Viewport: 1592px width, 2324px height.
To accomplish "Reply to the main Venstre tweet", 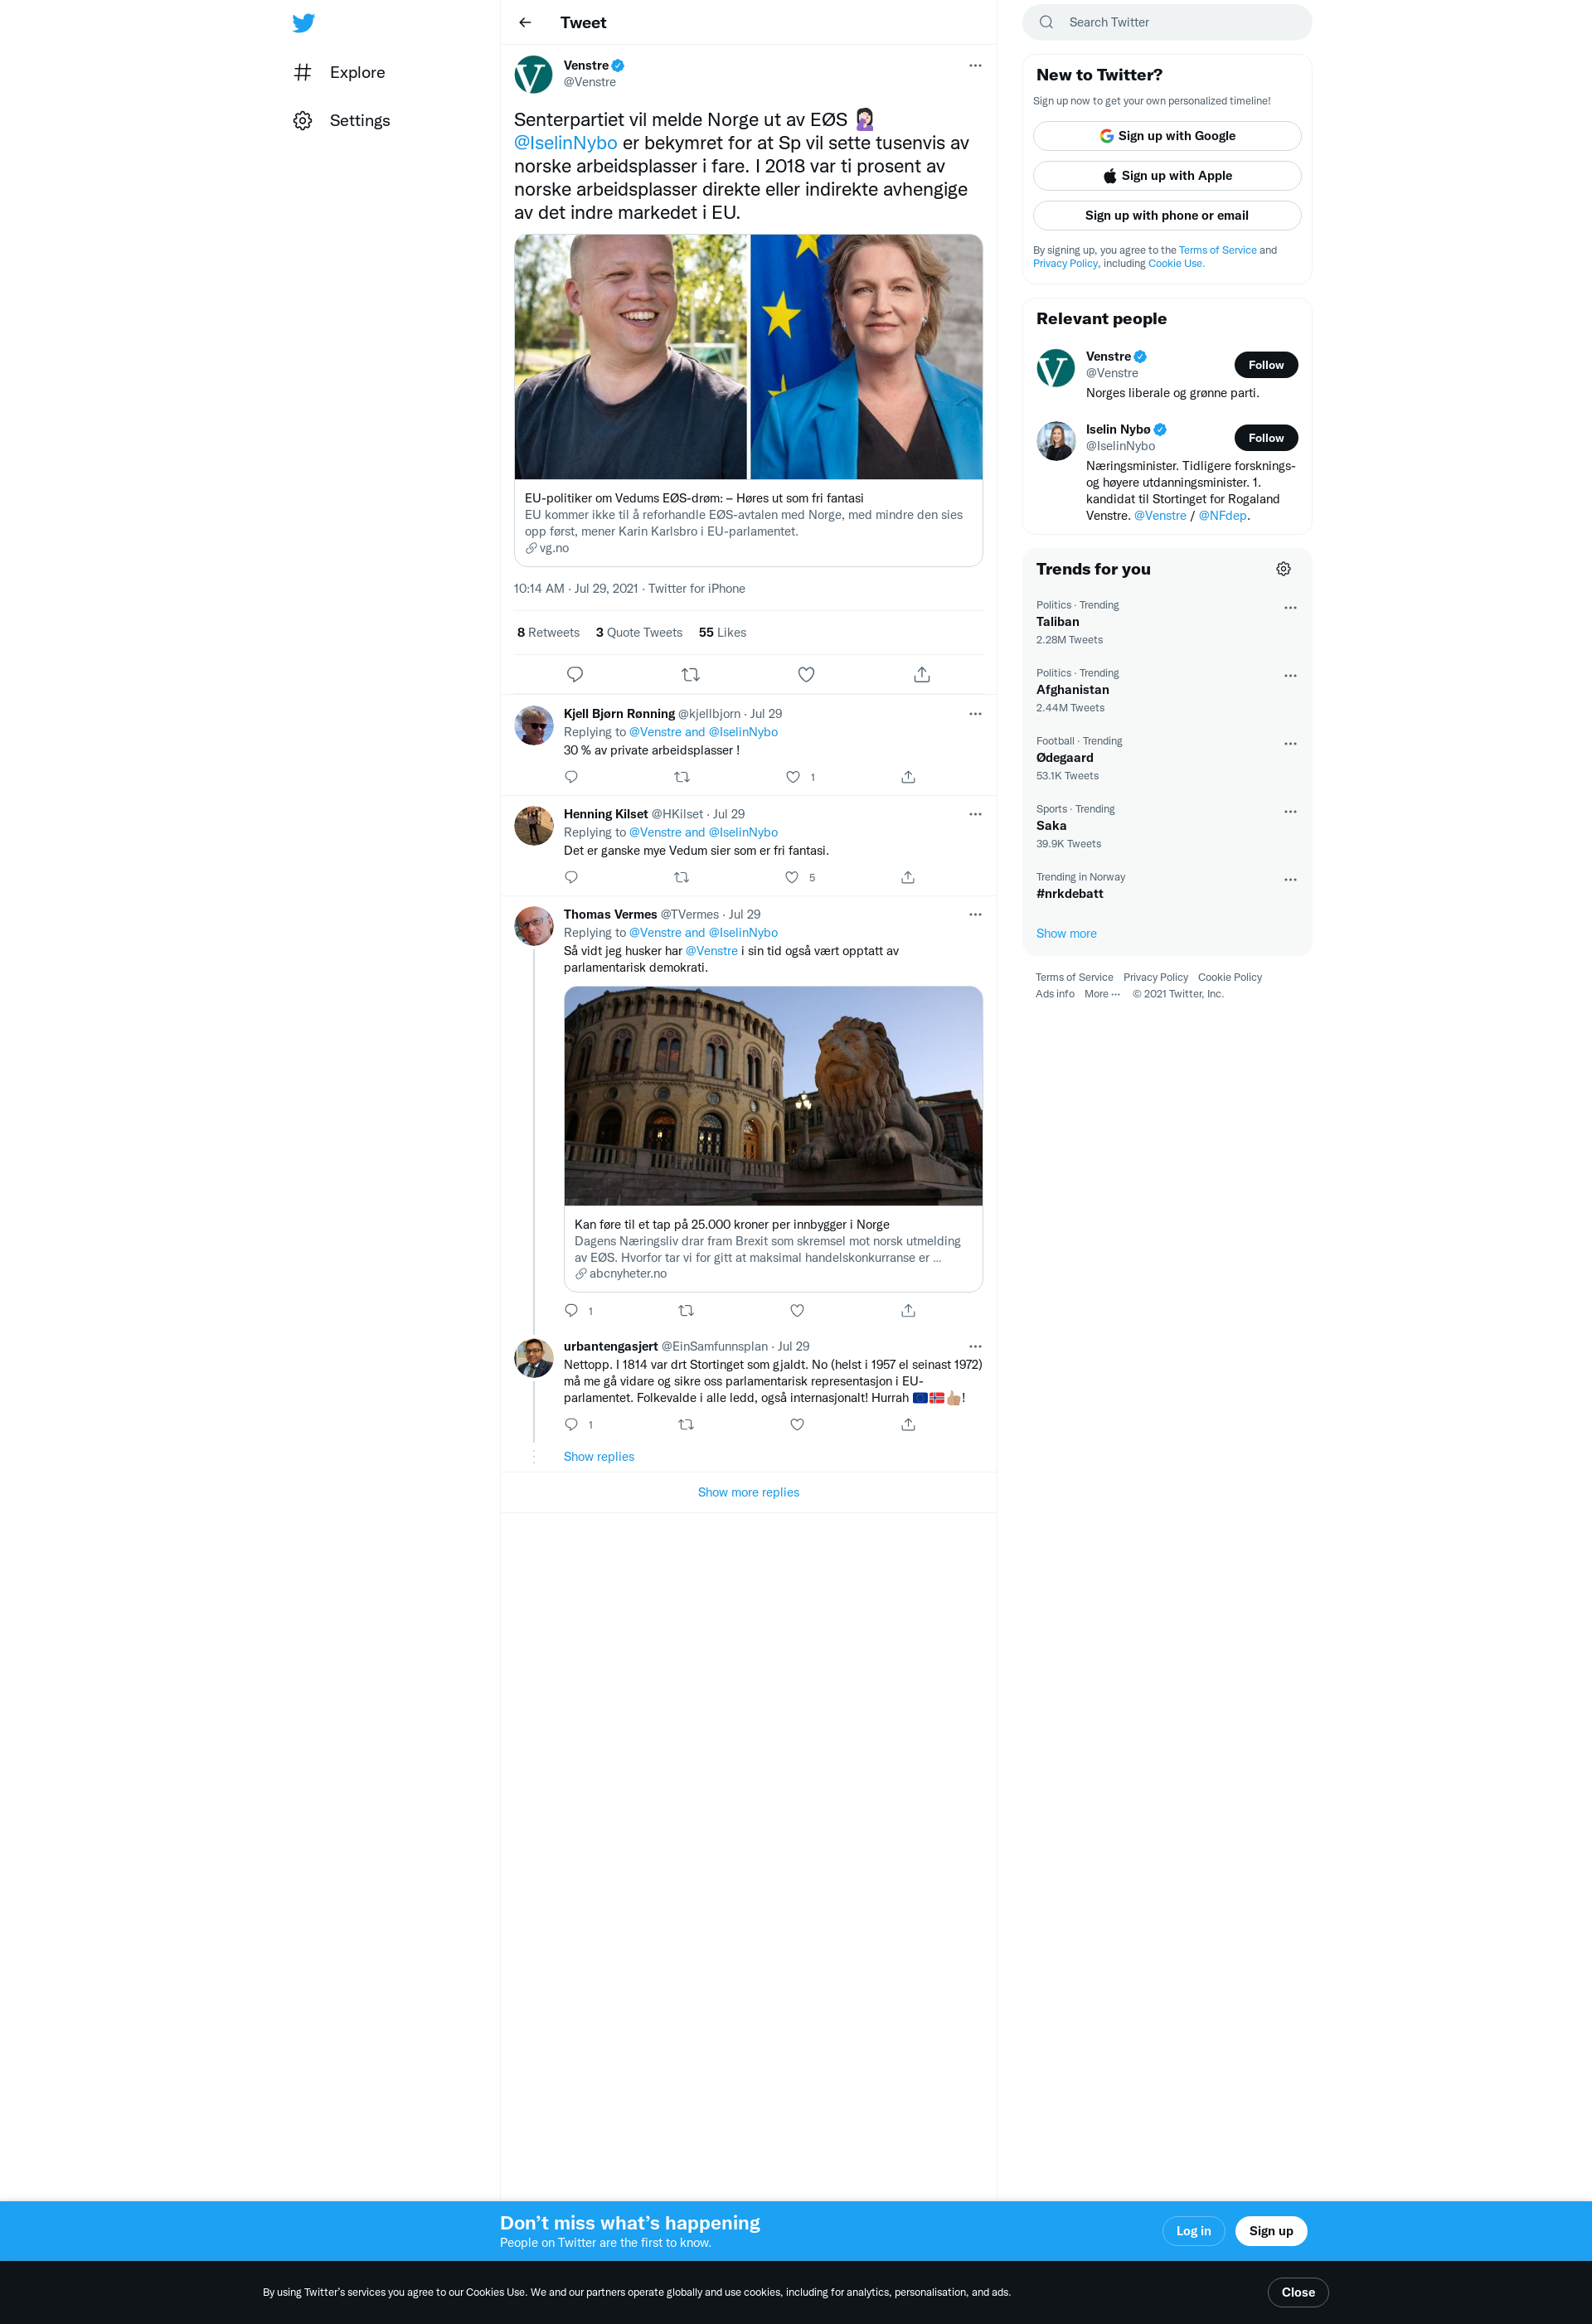I will [x=575, y=674].
